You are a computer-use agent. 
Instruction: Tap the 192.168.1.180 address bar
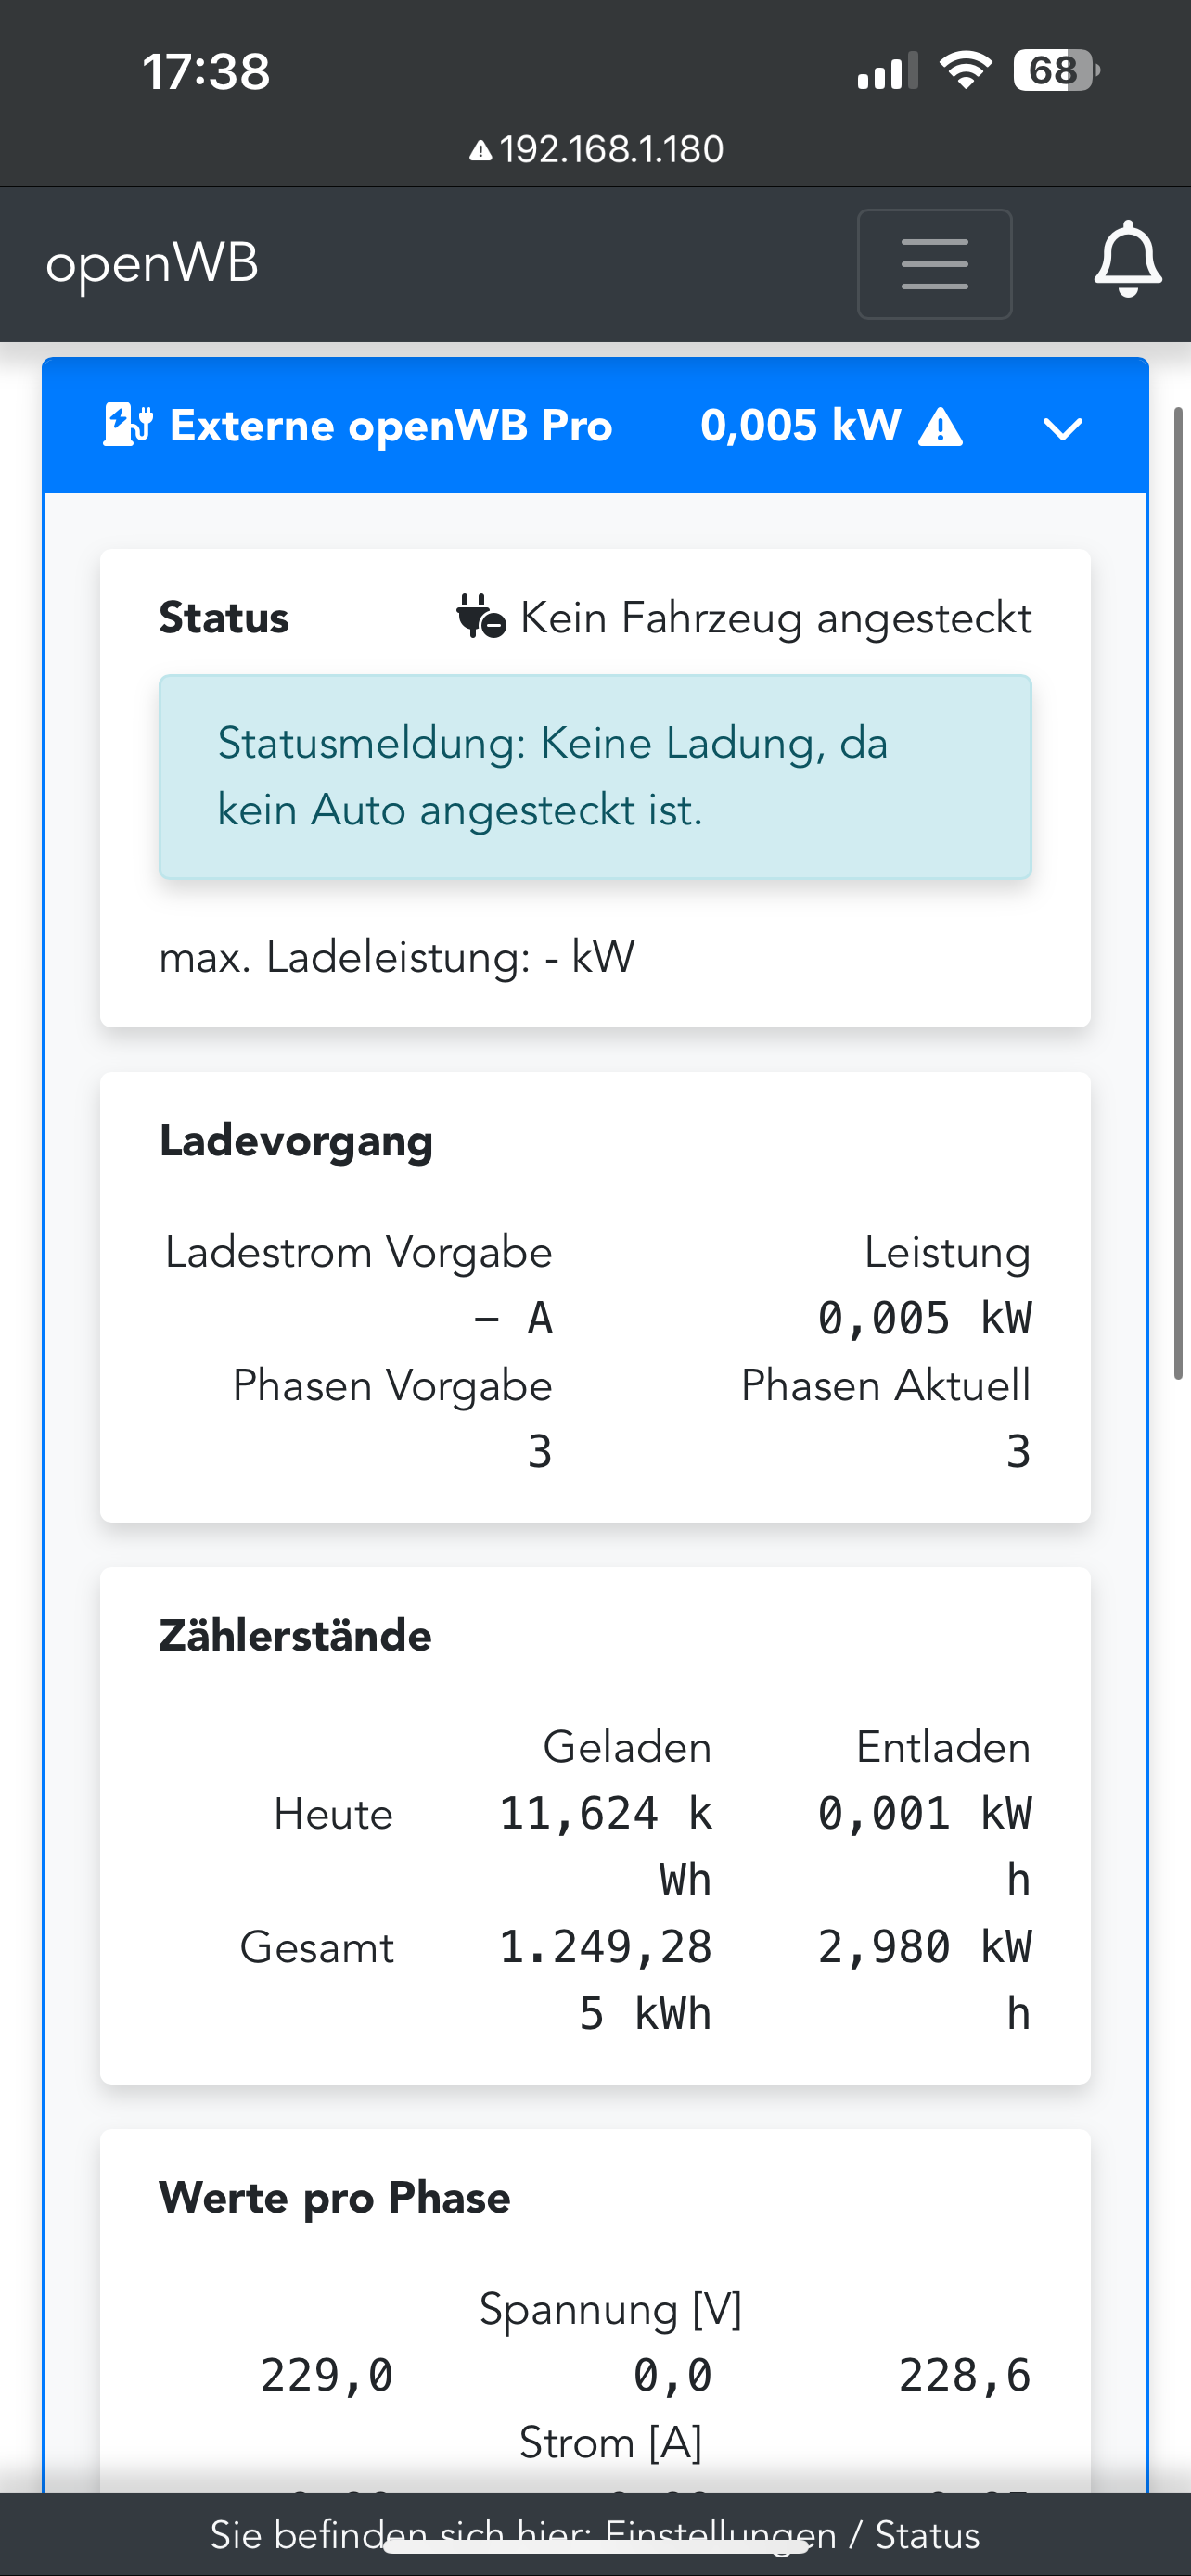pyautogui.click(x=611, y=150)
